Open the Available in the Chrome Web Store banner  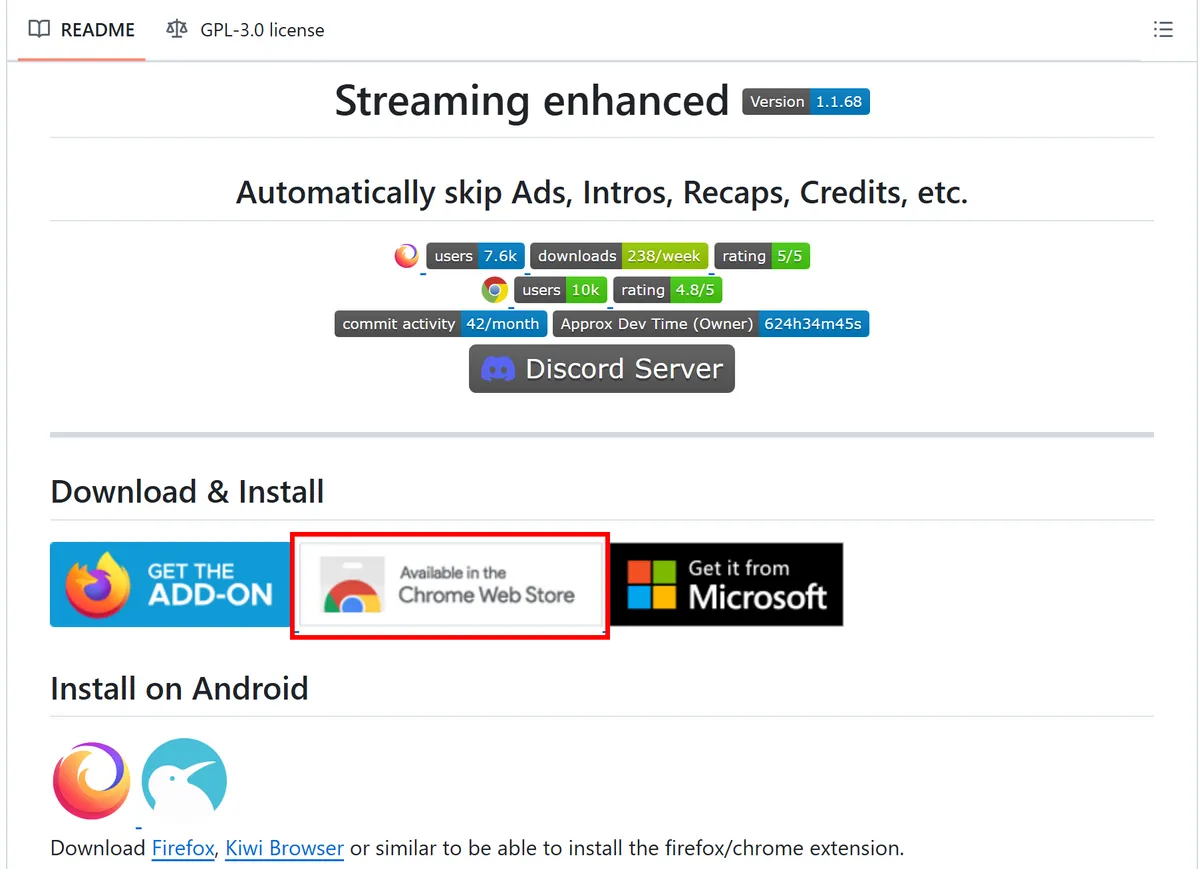[450, 586]
